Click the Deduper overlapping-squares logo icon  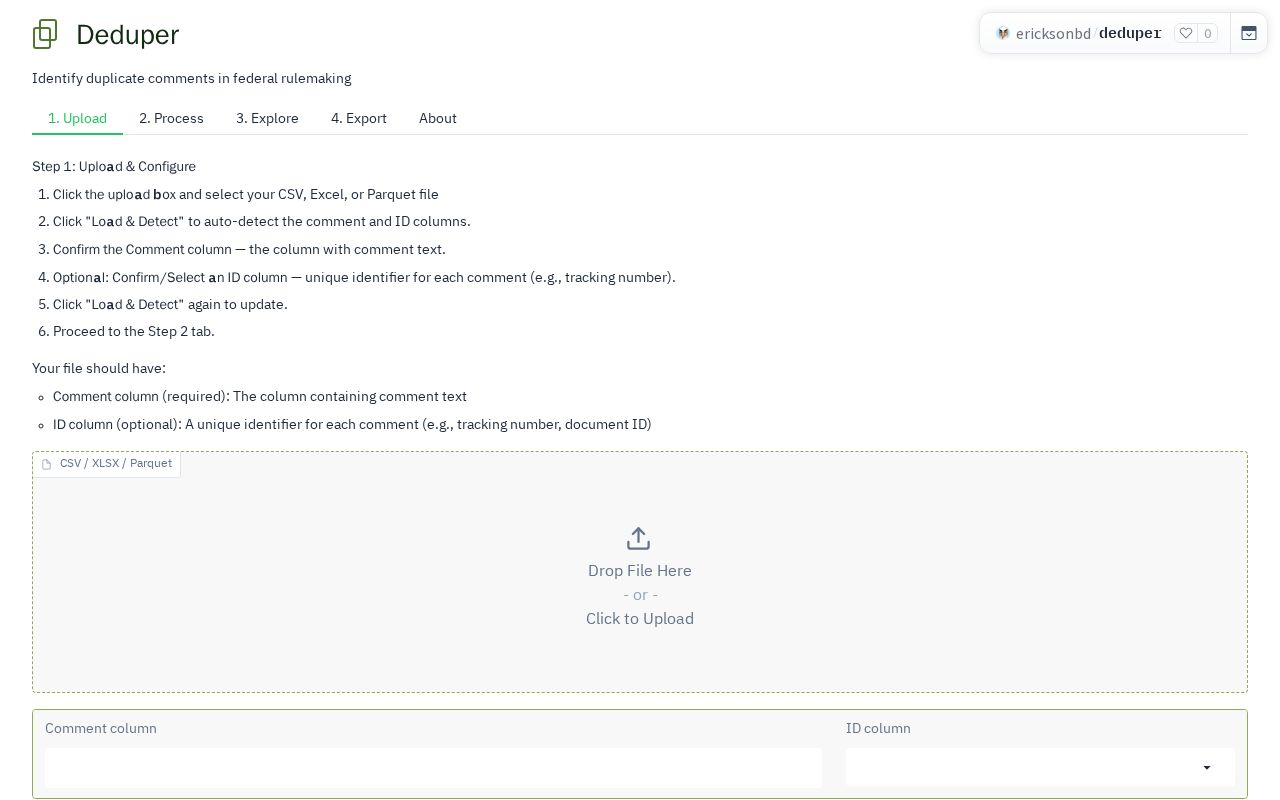pos(45,34)
